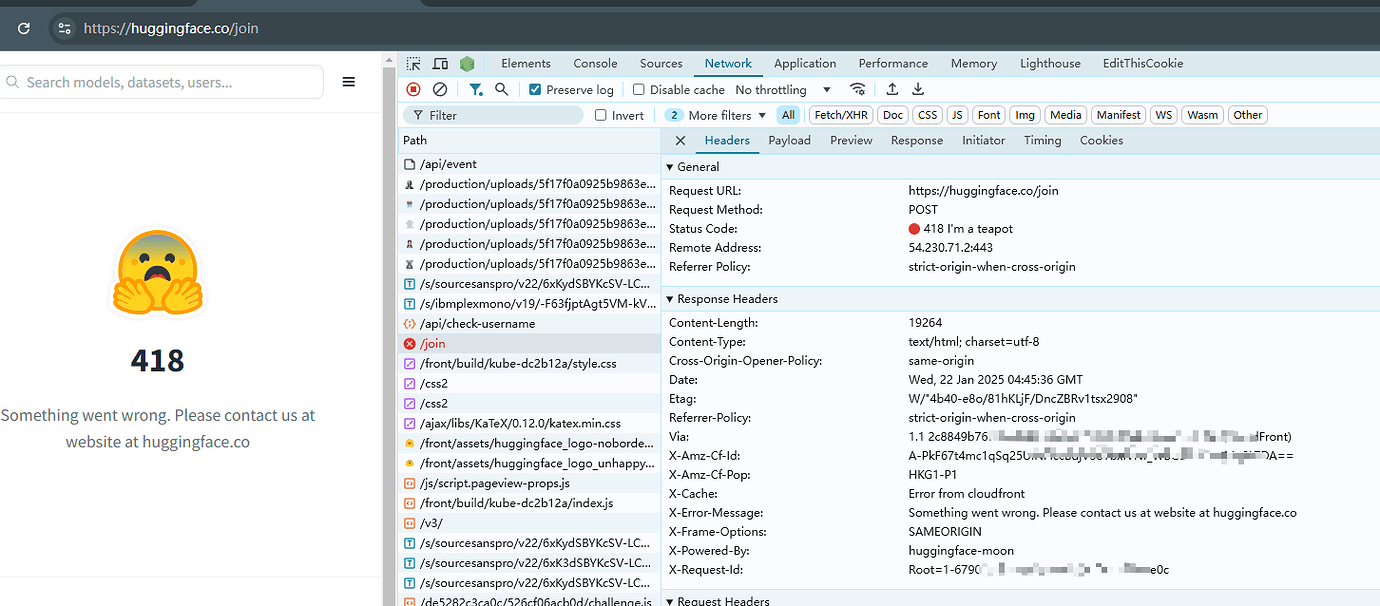Select the Response tab
The image size is (1380, 606).
(x=917, y=141)
